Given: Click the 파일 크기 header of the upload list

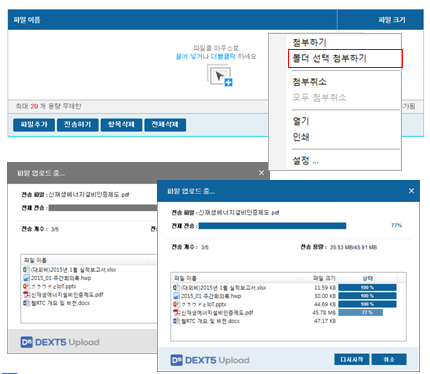Looking at the screenshot, I should [x=380, y=20].
